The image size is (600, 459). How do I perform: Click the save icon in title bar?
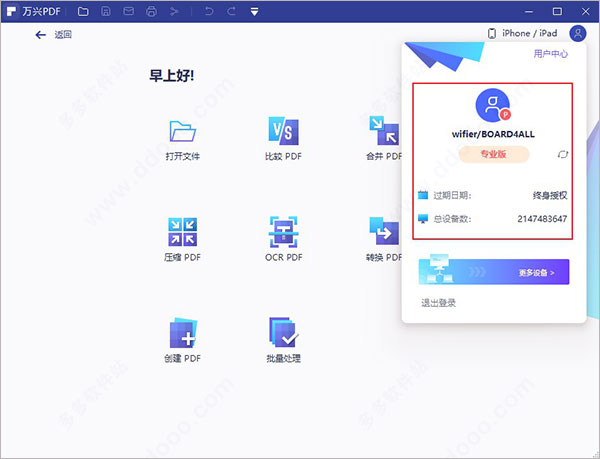pos(106,11)
